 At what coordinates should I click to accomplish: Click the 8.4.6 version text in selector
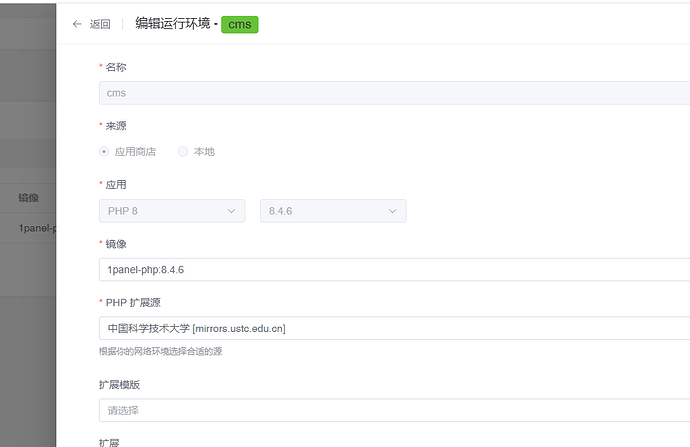pyautogui.click(x=283, y=211)
